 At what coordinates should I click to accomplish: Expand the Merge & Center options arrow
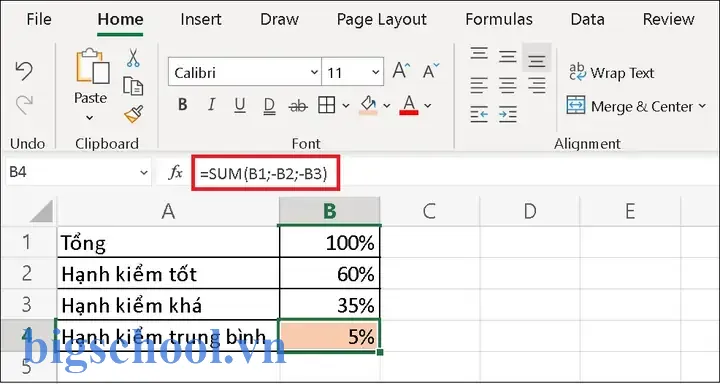pyautogui.click(x=702, y=106)
